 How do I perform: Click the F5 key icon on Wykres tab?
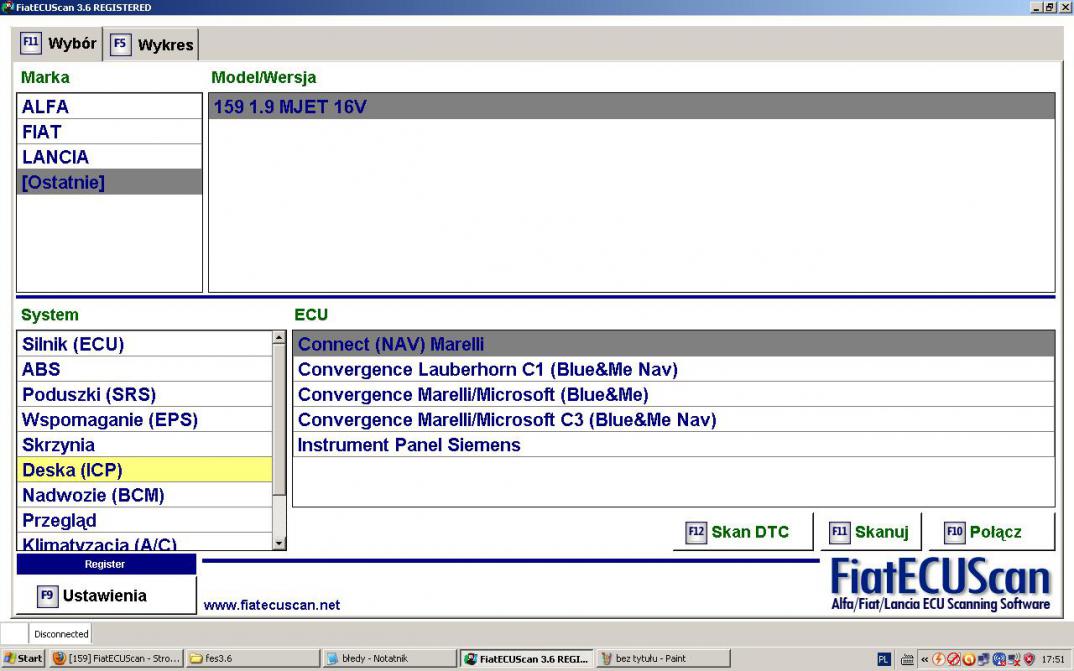click(x=121, y=45)
